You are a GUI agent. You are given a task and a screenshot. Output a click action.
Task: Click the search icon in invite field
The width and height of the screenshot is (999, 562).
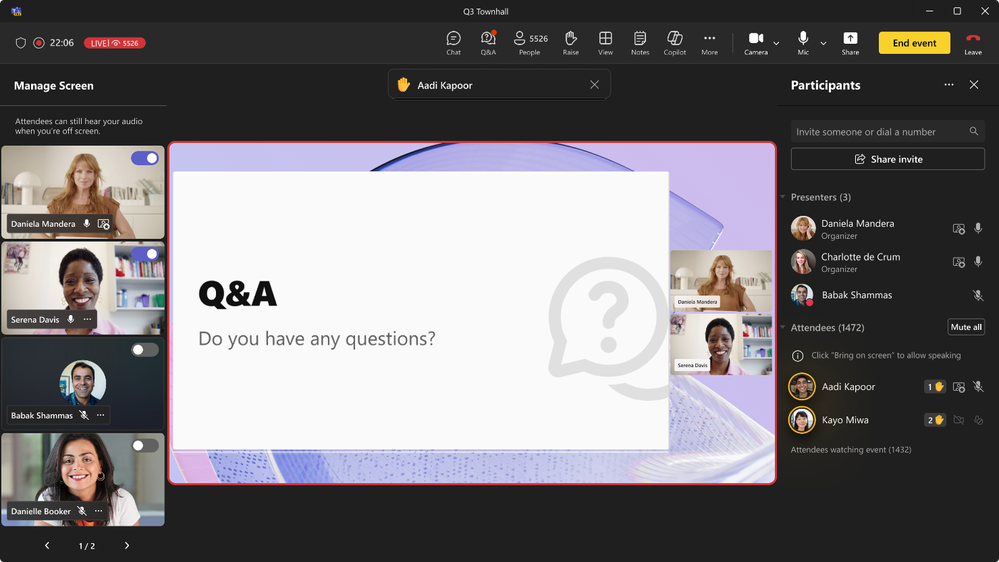974,131
